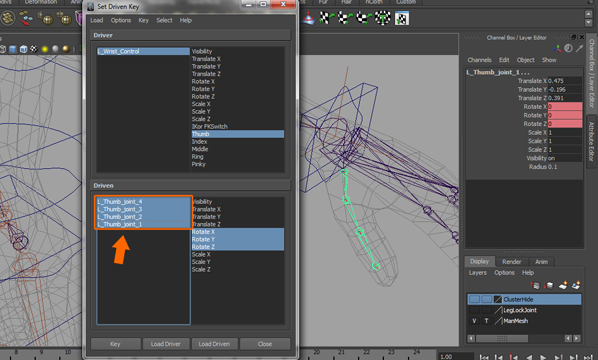Switch to the Render layer tab
The width and height of the screenshot is (598, 360).
[511, 262]
